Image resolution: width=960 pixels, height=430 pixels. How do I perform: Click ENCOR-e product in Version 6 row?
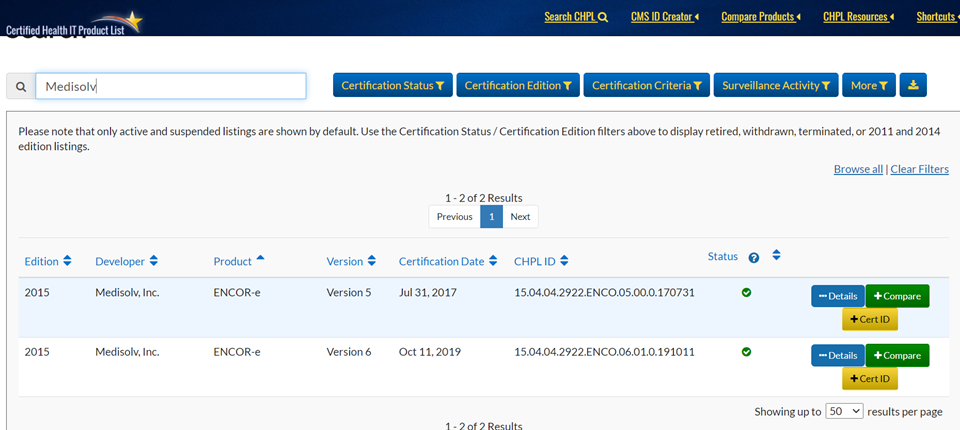coord(237,352)
